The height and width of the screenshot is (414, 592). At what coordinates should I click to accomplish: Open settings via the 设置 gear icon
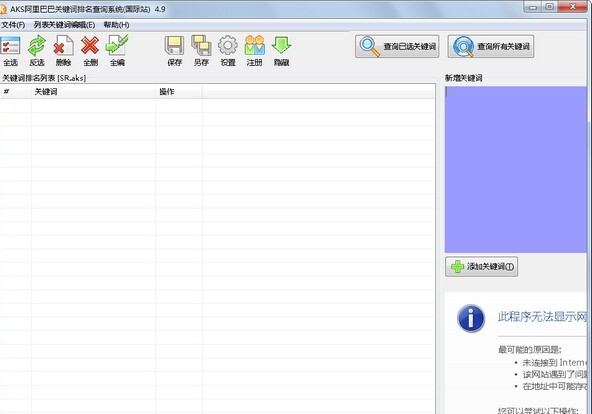228,51
